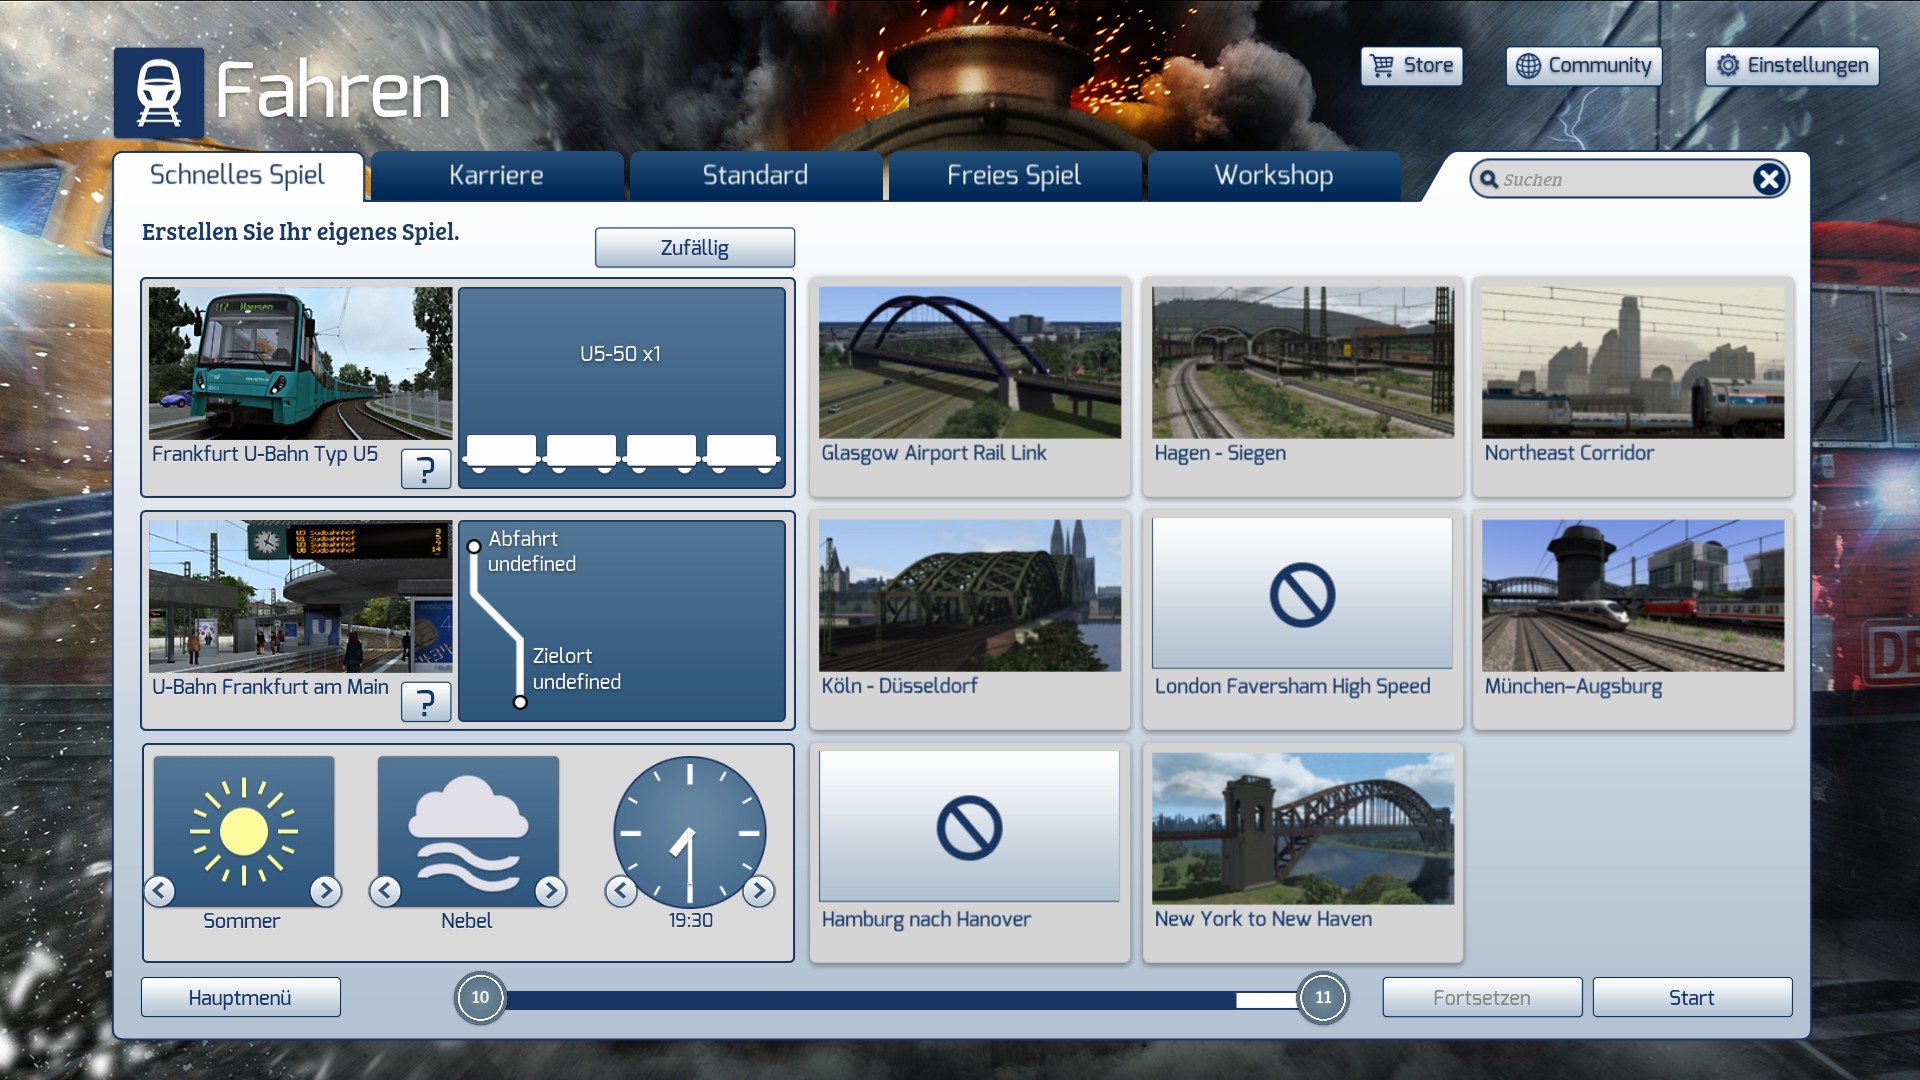Click page 11 handle on page slider
The image size is (1920, 1080).
pos(1322,997)
